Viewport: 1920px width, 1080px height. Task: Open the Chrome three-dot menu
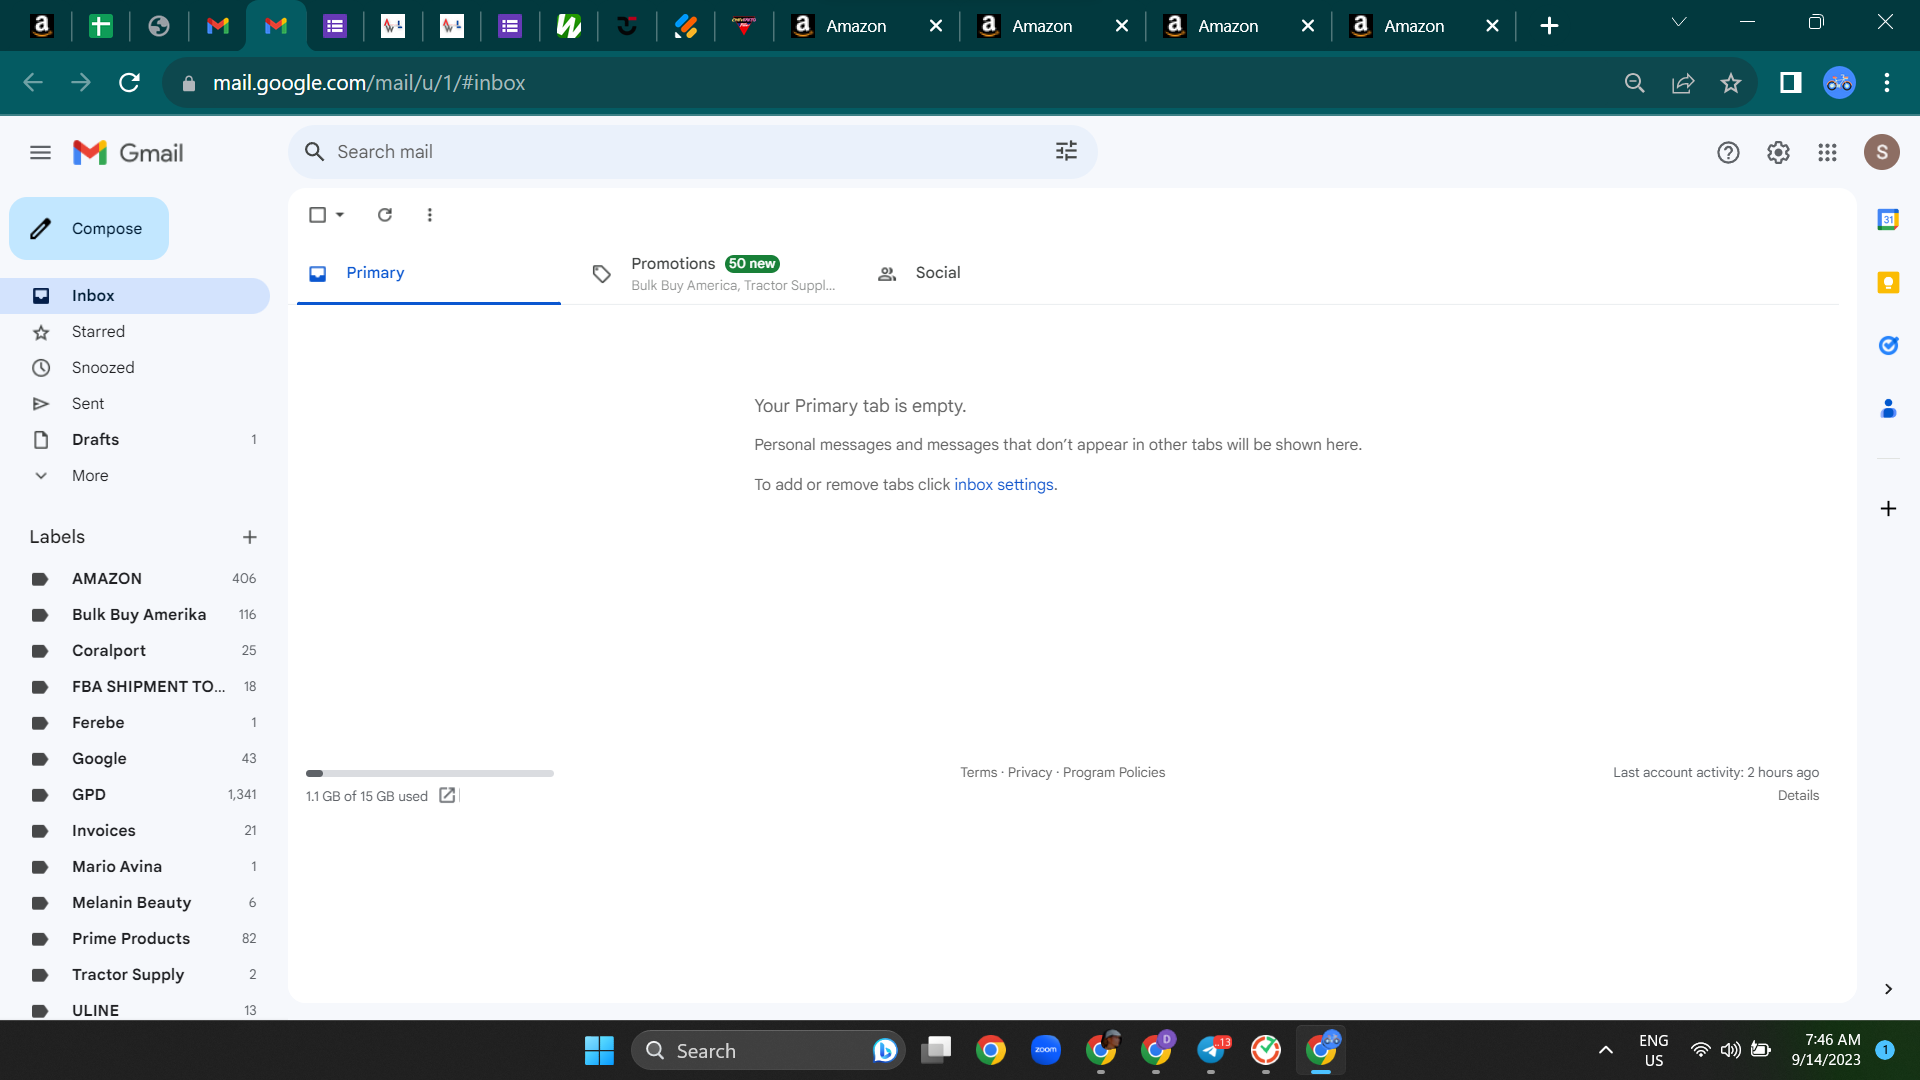(1886, 83)
